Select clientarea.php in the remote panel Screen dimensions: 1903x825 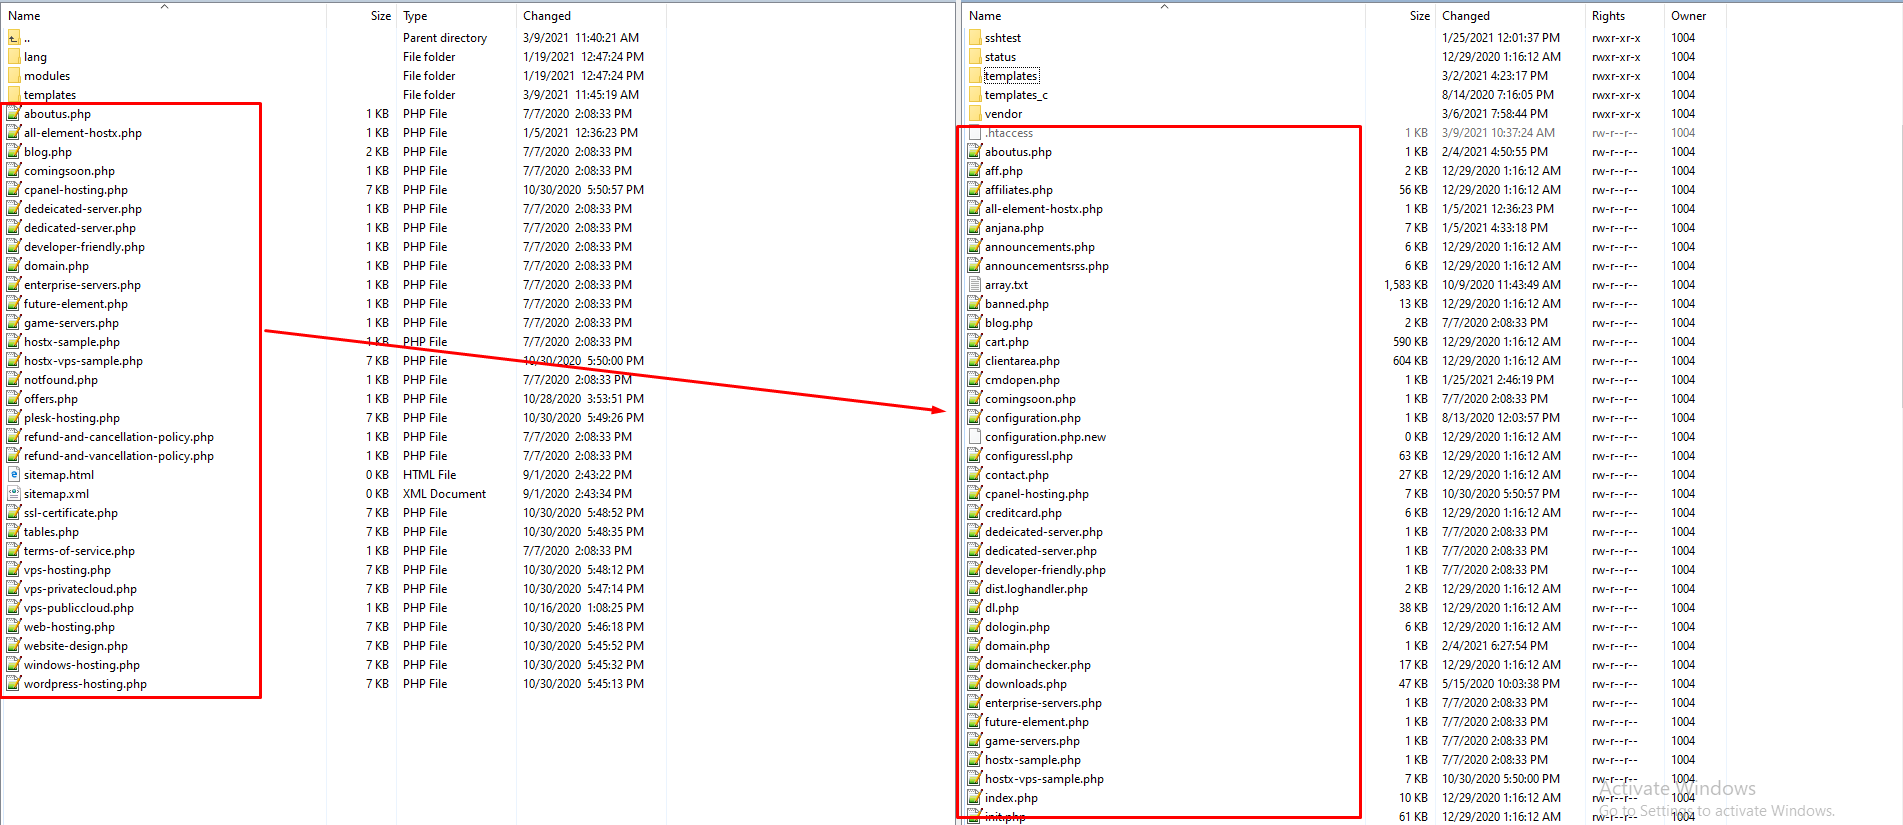click(1022, 361)
